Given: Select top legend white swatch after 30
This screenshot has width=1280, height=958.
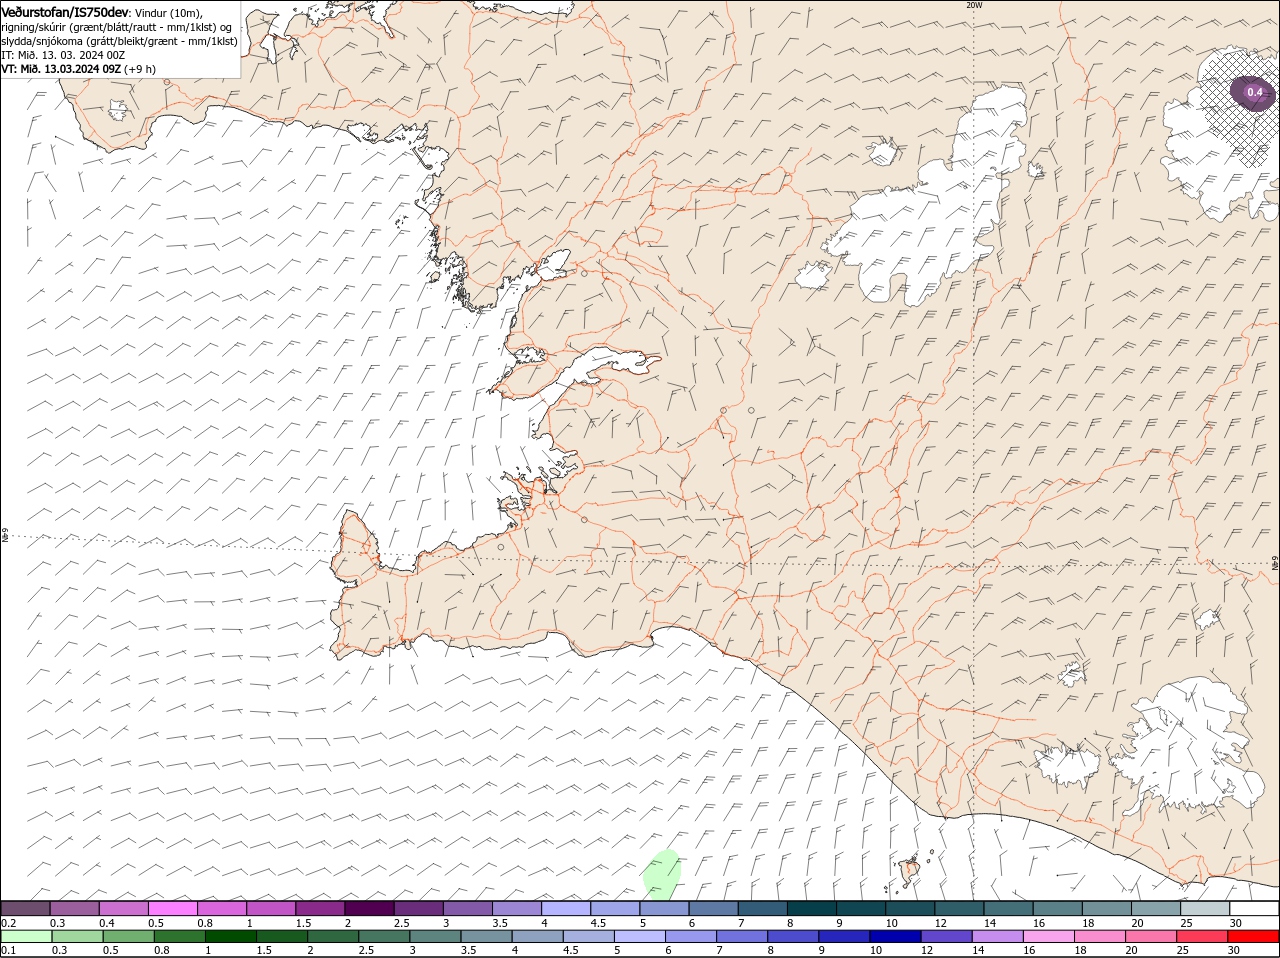Looking at the screenshot, I should [x=1254, y=908].
